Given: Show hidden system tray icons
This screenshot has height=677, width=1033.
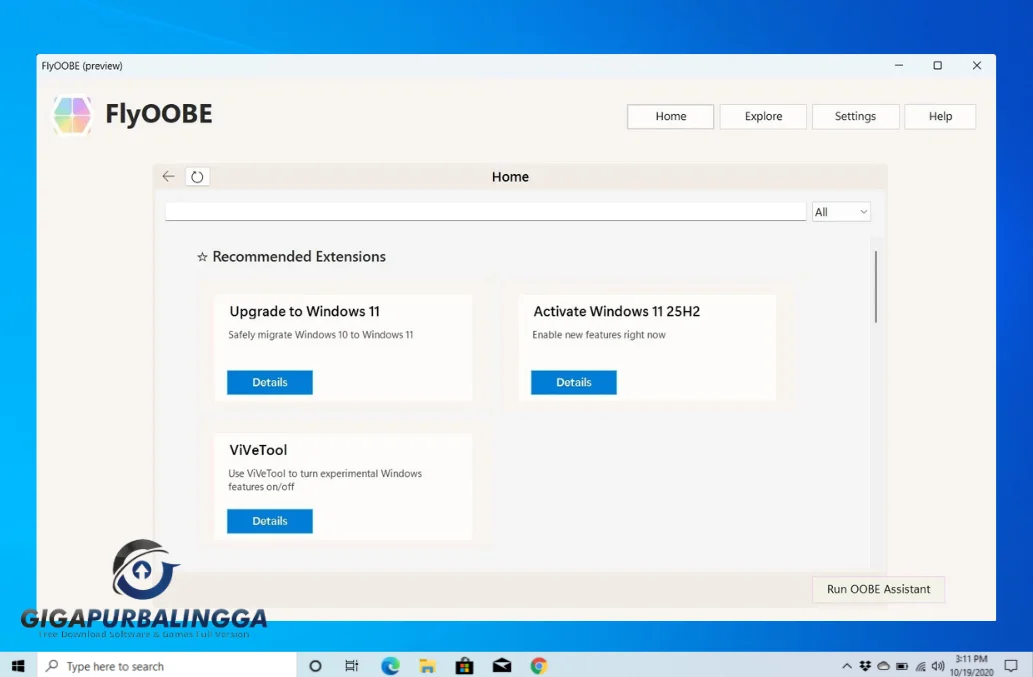Looking at the screenshot, I should (x=847, y=666).
